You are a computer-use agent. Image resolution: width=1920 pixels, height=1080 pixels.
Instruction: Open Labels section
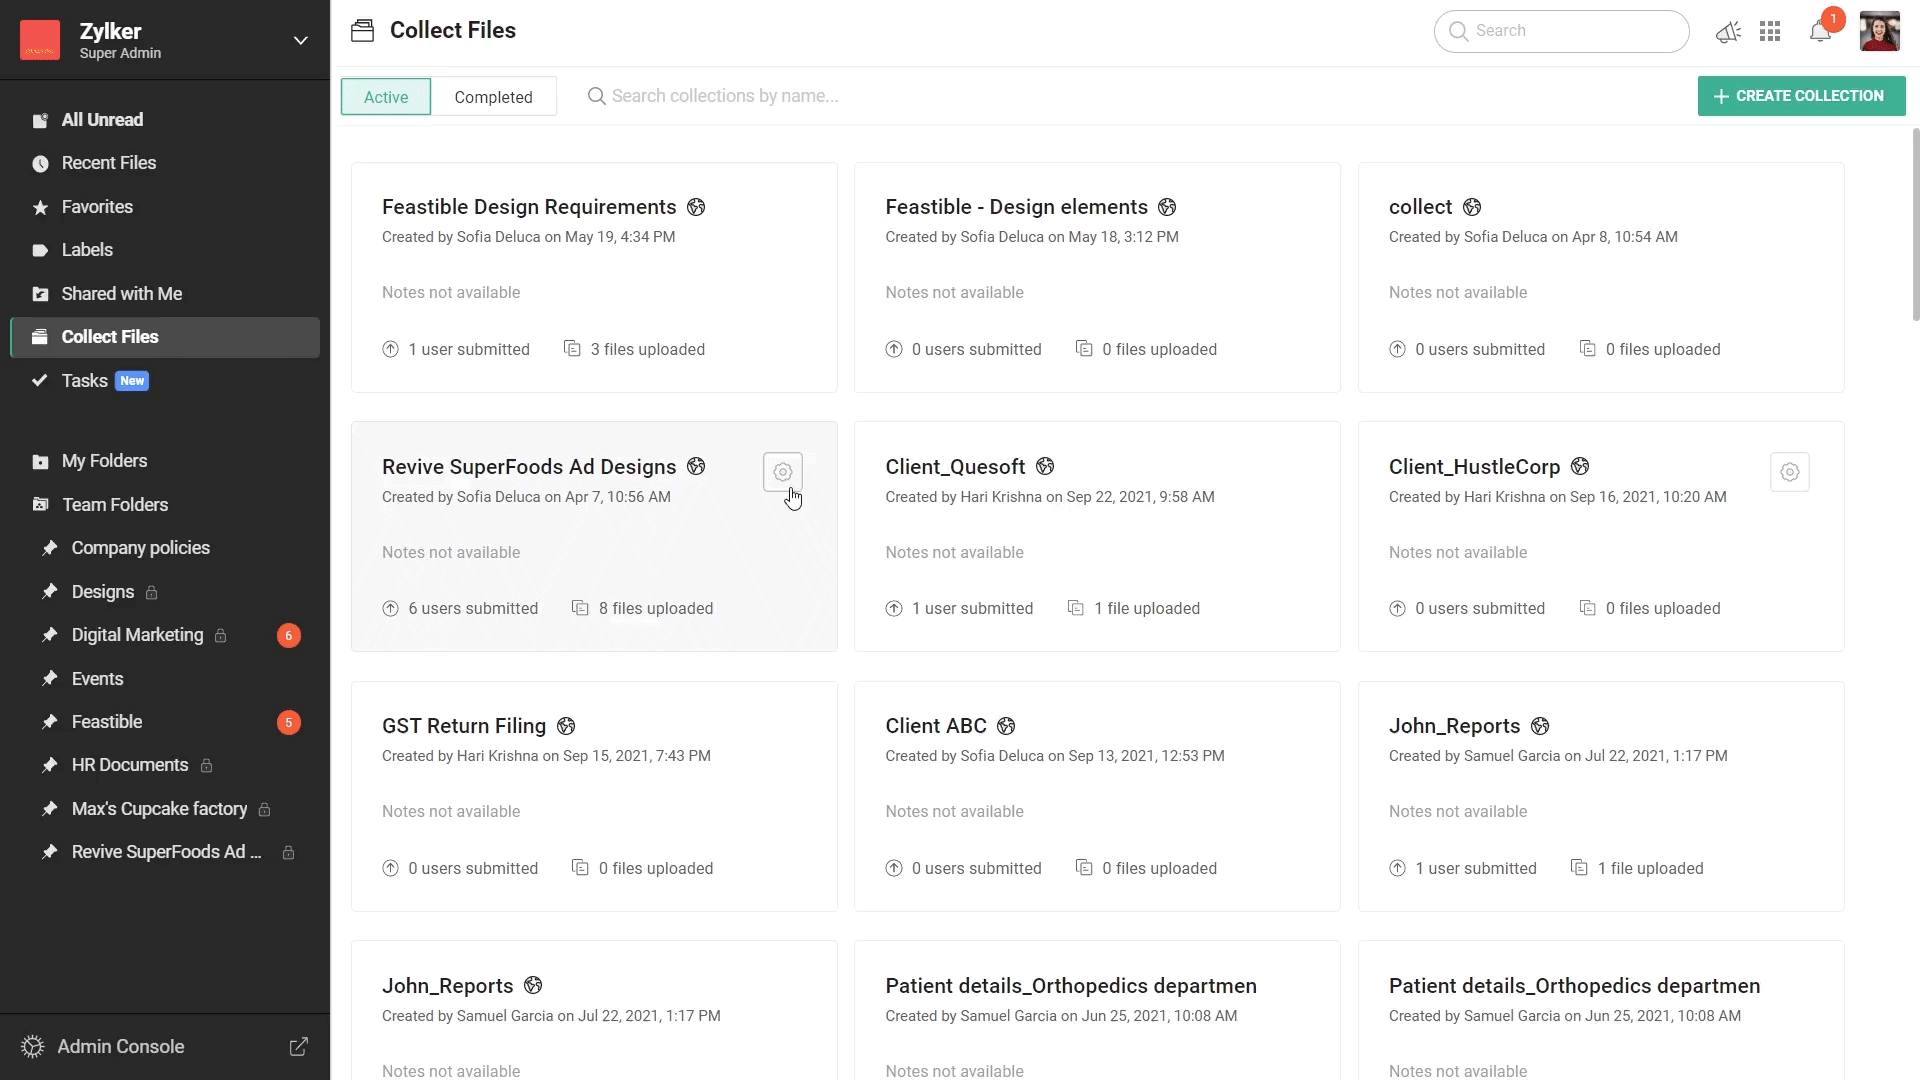165,250
